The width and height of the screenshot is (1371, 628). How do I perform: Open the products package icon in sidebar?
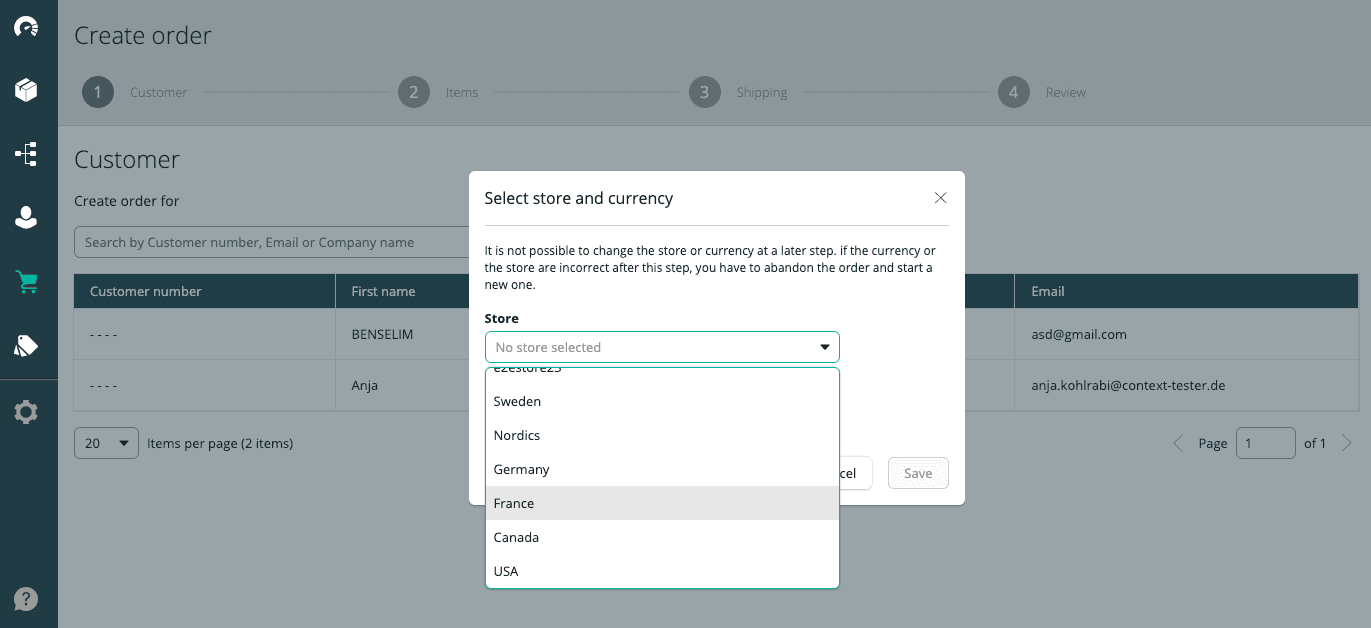tap(27, 90)
